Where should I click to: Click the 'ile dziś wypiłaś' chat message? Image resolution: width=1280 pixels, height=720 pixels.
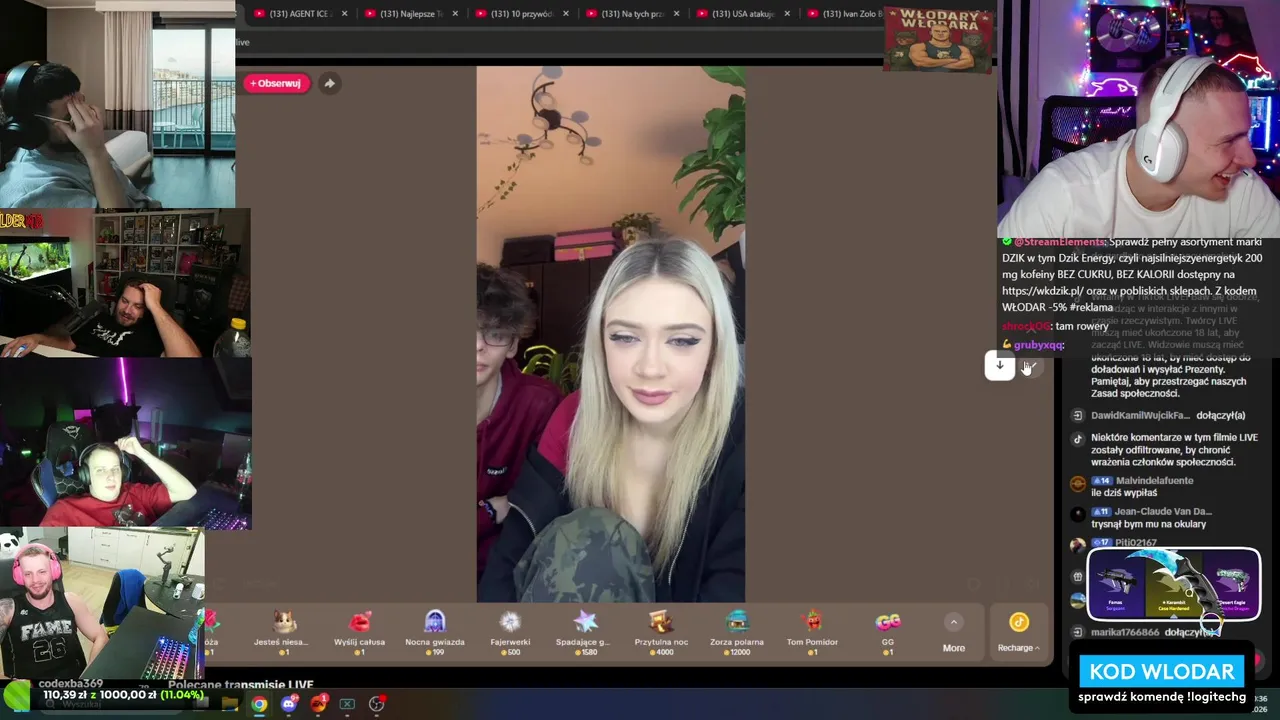[x=1124, y=493]
